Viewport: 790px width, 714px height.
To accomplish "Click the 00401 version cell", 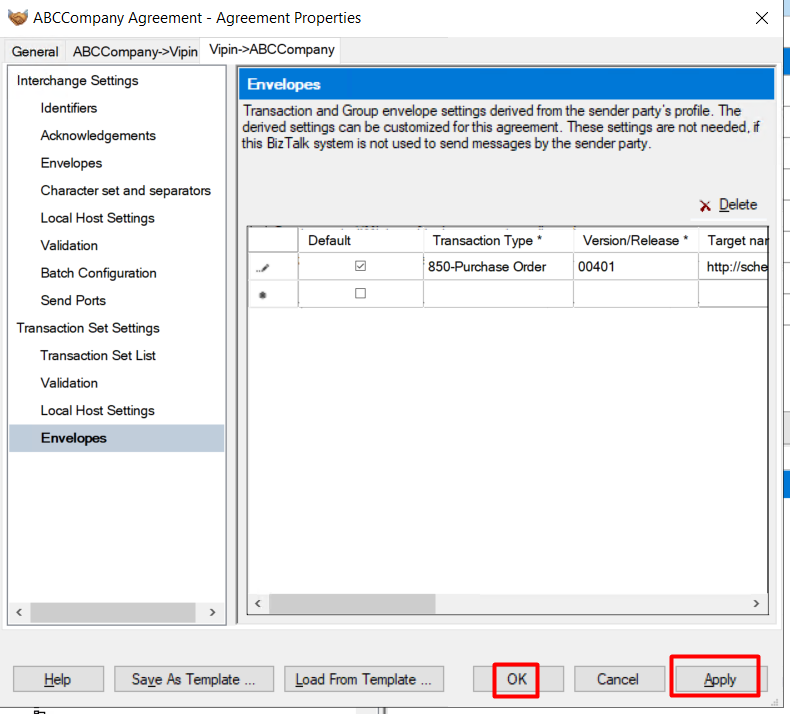I will (x=635, y=267).
